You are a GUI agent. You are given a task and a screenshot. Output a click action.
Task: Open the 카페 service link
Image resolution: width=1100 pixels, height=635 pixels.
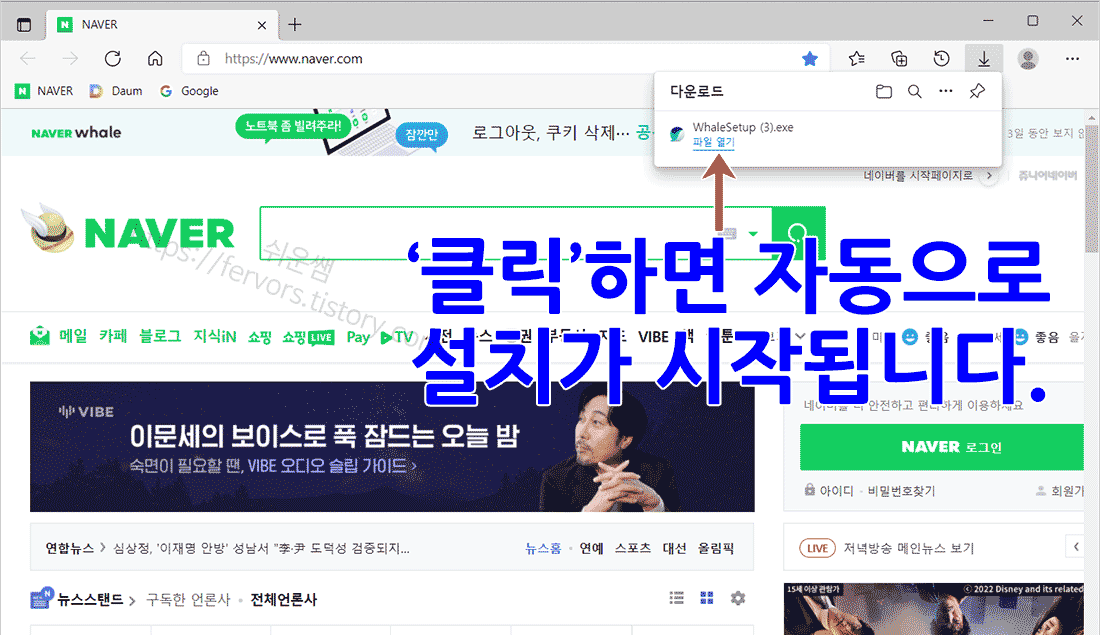[113, 337]
